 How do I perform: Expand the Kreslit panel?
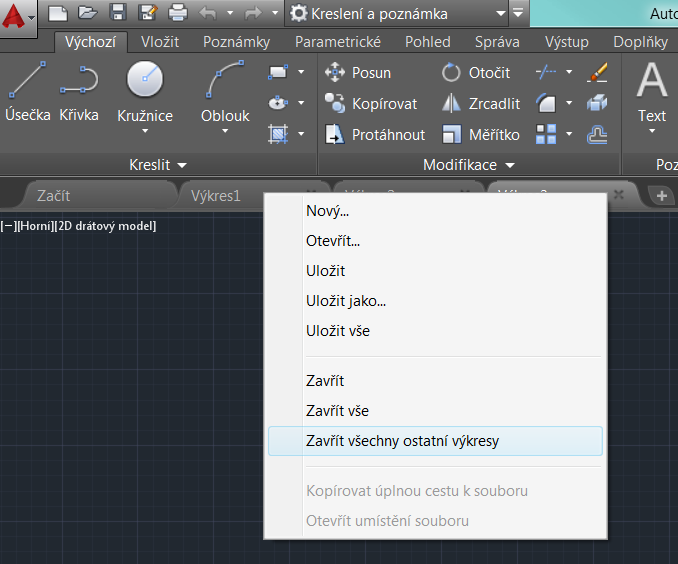158,165
